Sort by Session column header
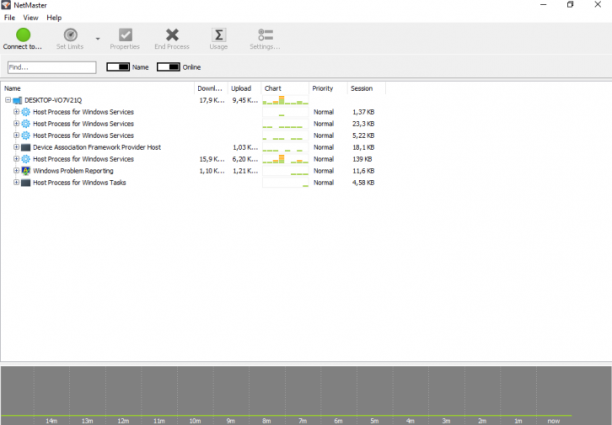Screen dimensions: 612x425 coord(366,89)
